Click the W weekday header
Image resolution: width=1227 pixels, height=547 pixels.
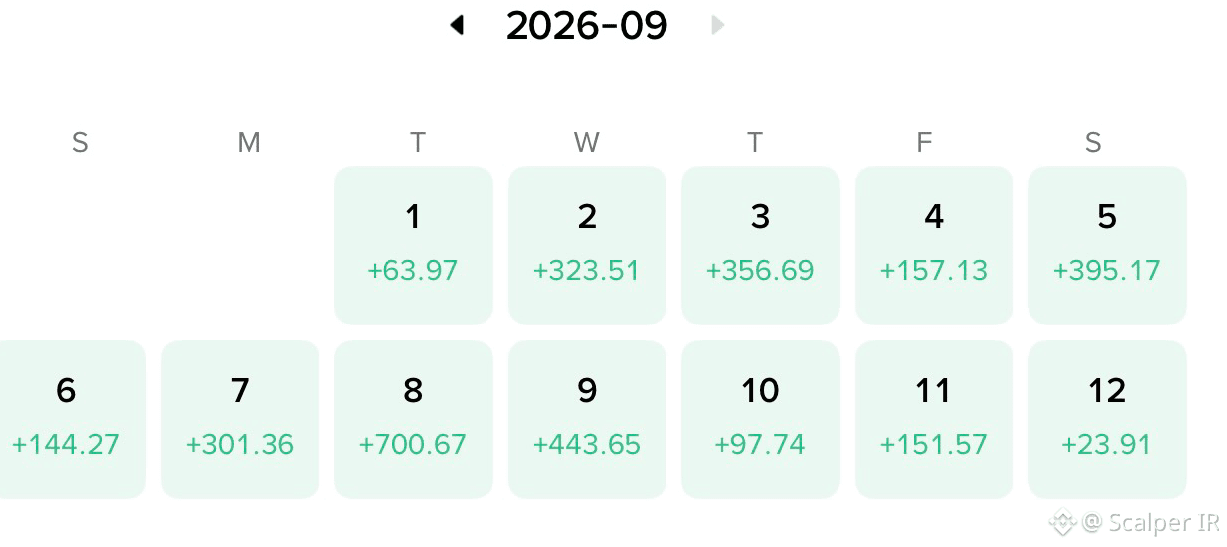pyautogui.click(x=587, y=143)
